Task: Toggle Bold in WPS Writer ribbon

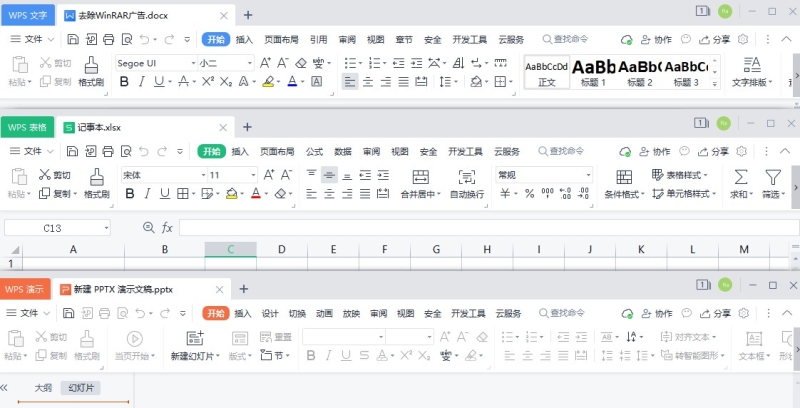Action: pyautogui.click(x=124, y=81)
